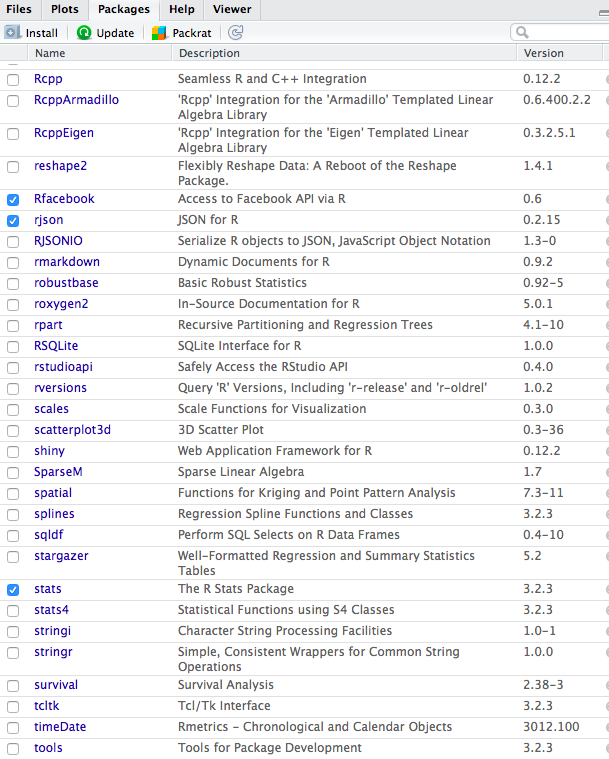Open the stargazer package link
This screenshot has height=759, width=609.
(x=61, y=556)
